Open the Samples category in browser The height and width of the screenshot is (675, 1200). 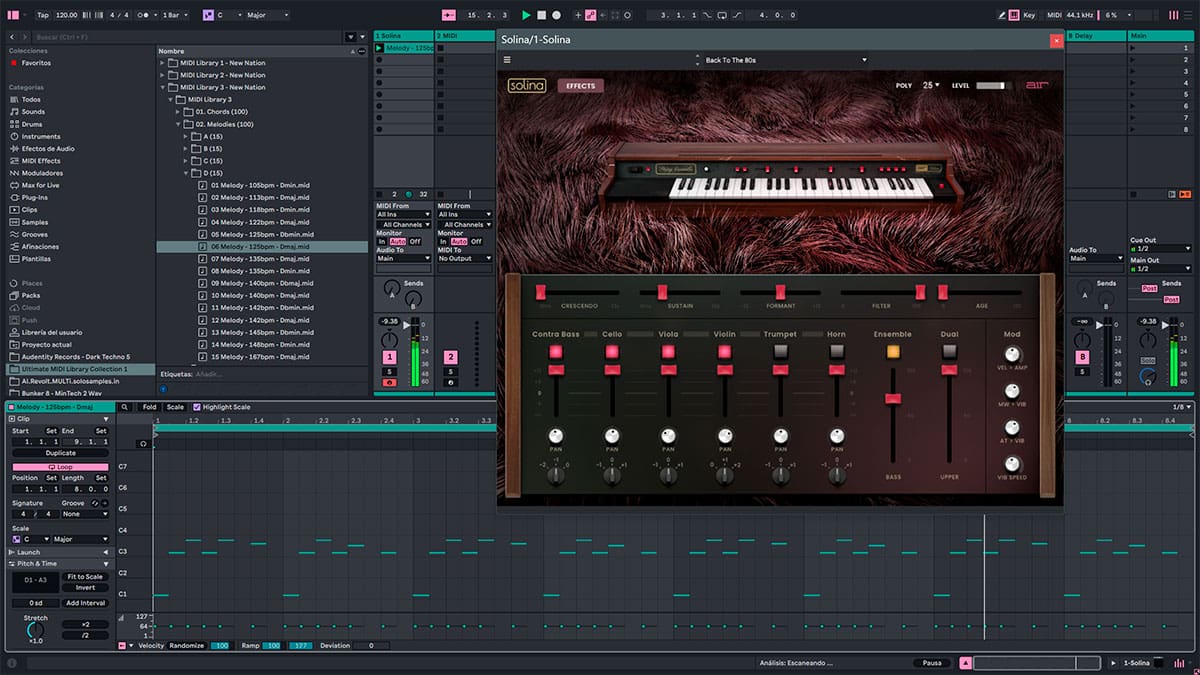[34, 222]
